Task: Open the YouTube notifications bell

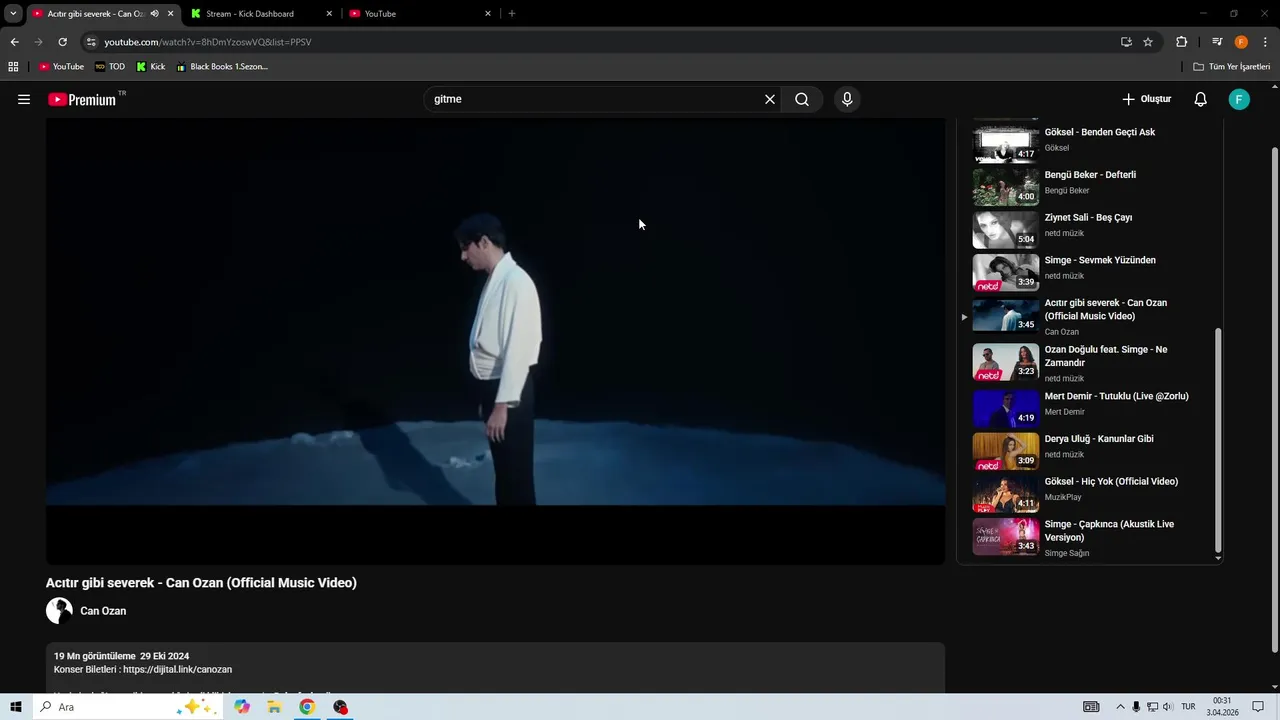Action: (1201, 99)
